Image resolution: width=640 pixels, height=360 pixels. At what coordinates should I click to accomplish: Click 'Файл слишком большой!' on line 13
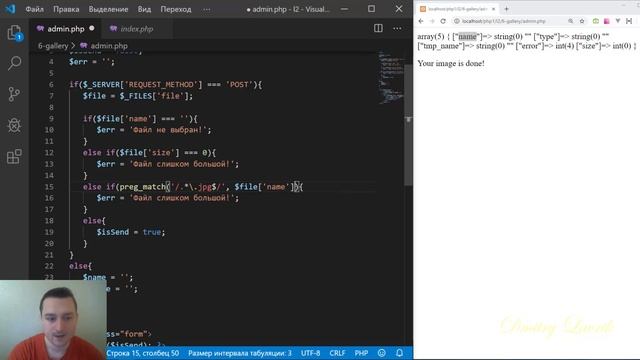click(182, 164)
